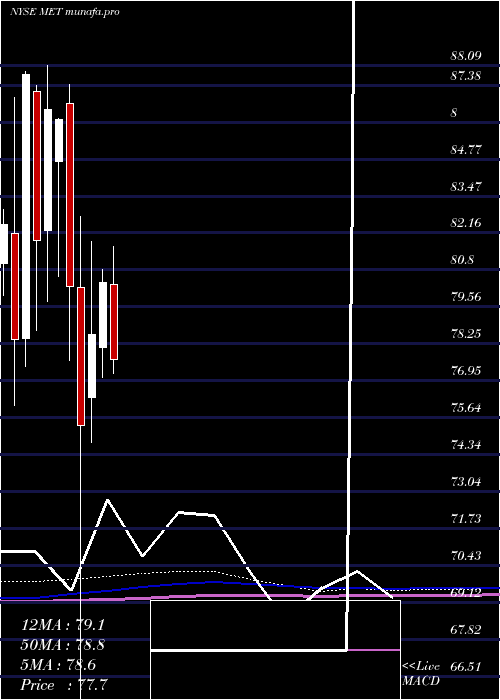Screen dimensions: 500x700
Task: Click the 75.64 price axis label
Action: [x=466, y=408]
